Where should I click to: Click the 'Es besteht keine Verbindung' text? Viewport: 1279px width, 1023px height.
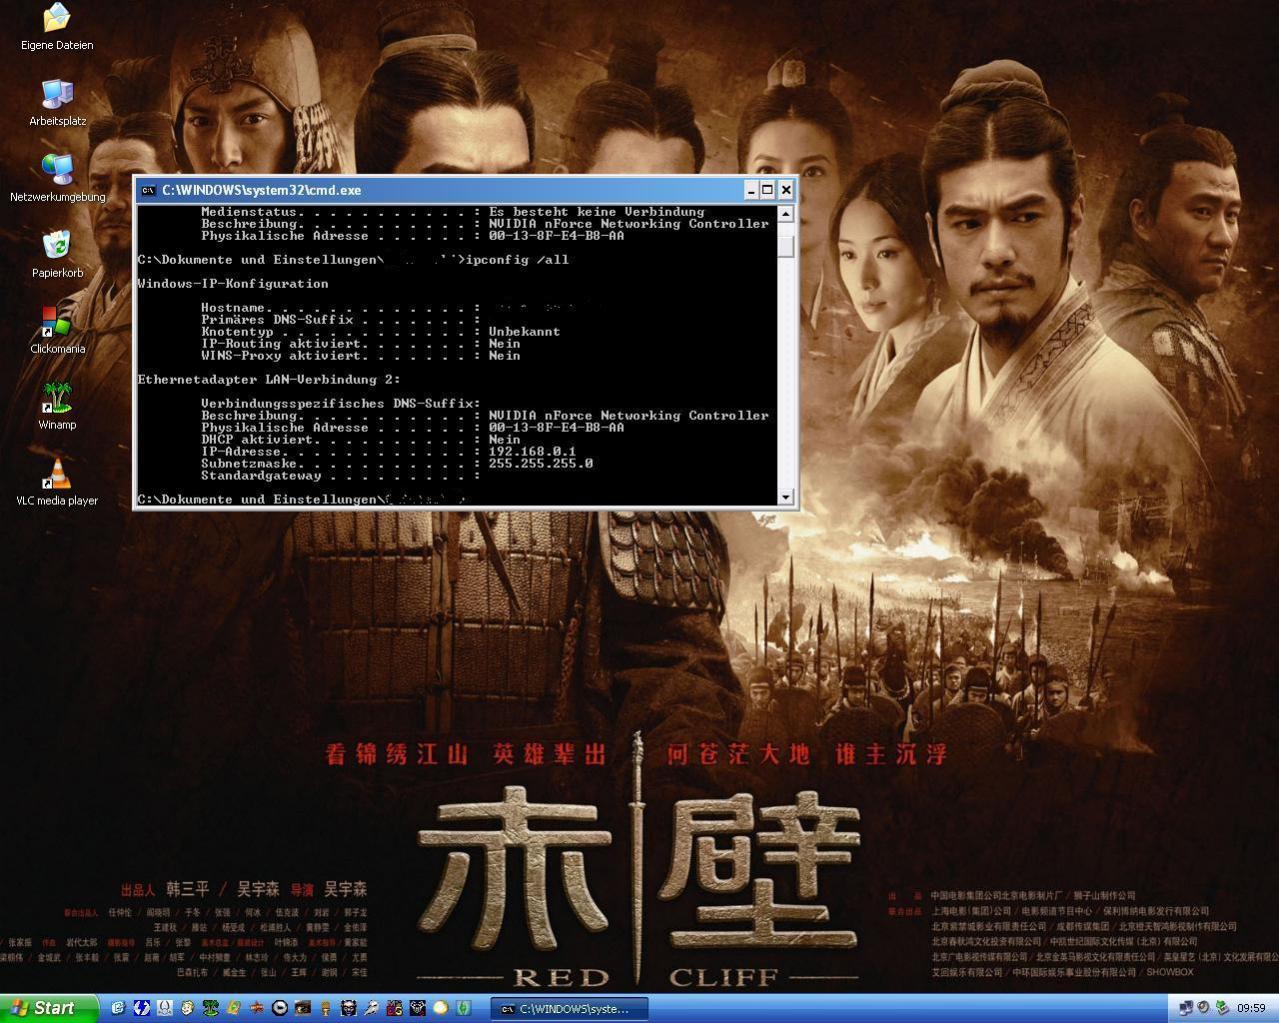tap(596, 212)
